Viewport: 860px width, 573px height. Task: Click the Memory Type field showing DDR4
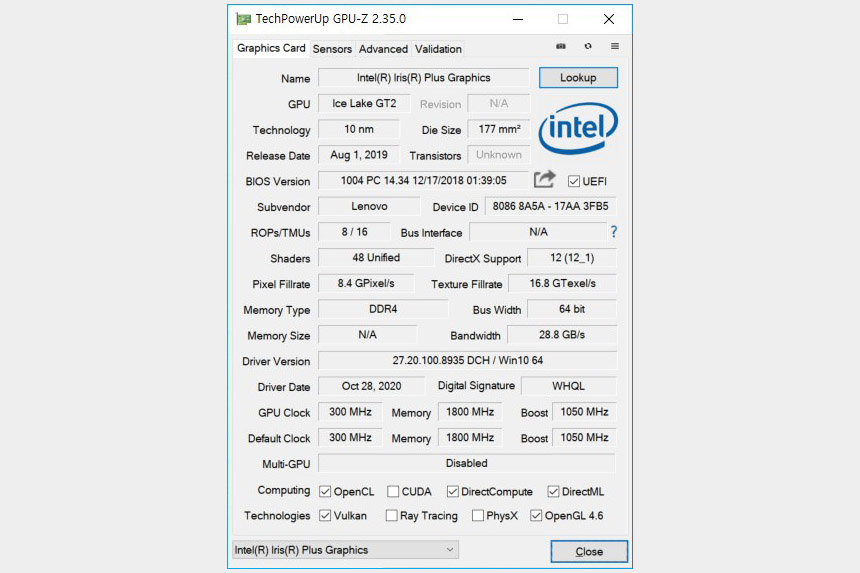(383, 309)
